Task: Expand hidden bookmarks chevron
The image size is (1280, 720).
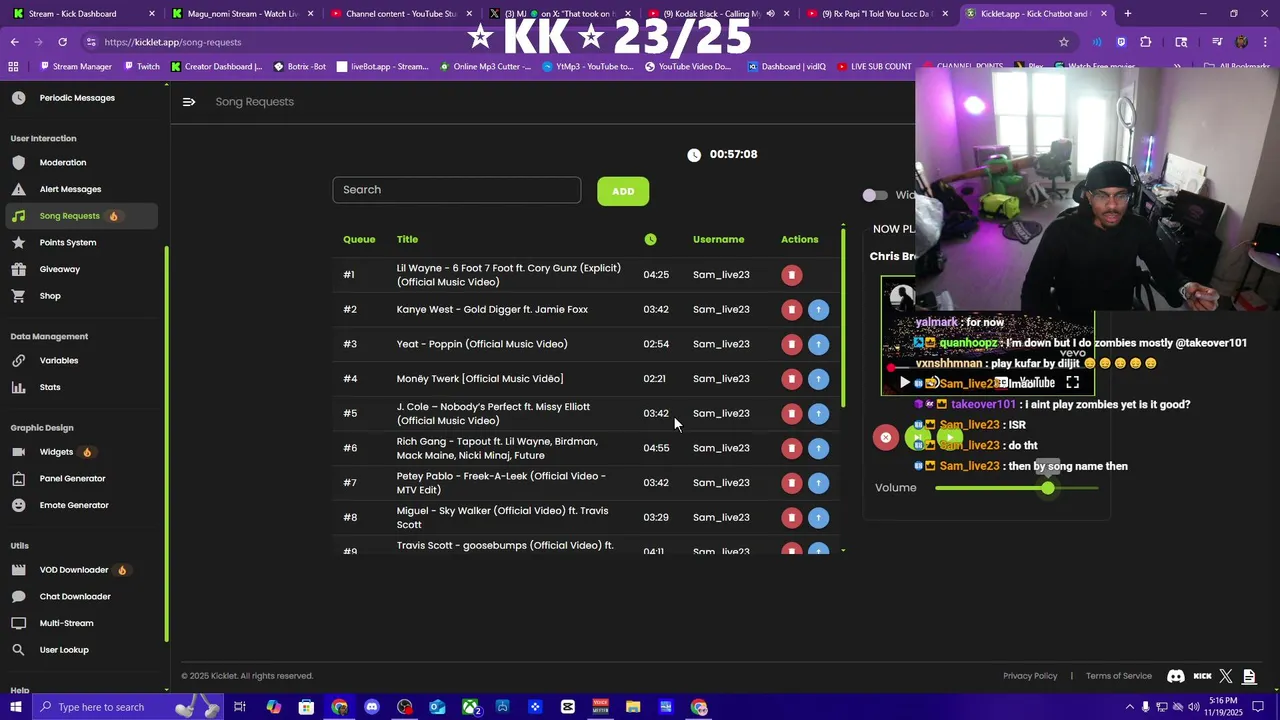Action: point(1177,67)
